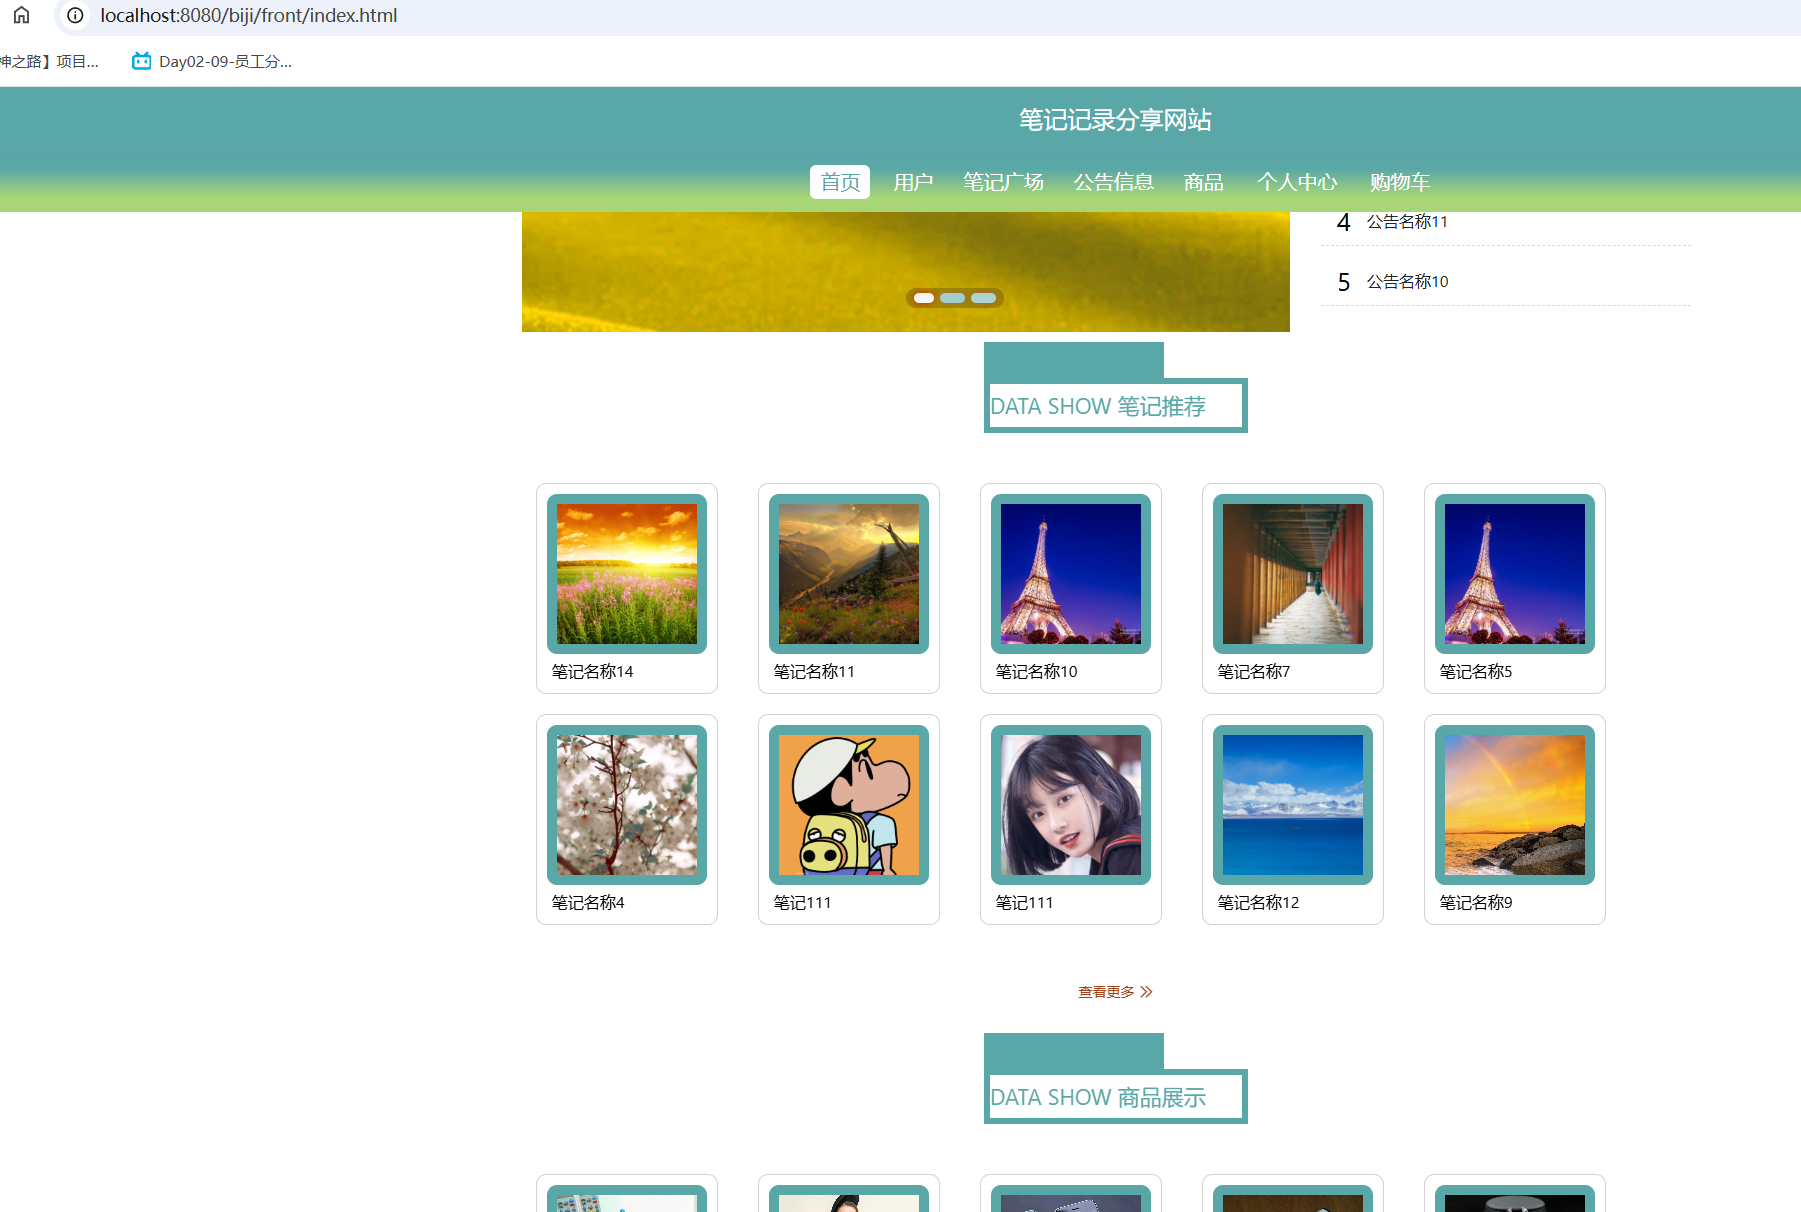Viewport: 1801px width, 1212px height.
Task: Open the 购物车 page
Action: (x=1400, y=182)
